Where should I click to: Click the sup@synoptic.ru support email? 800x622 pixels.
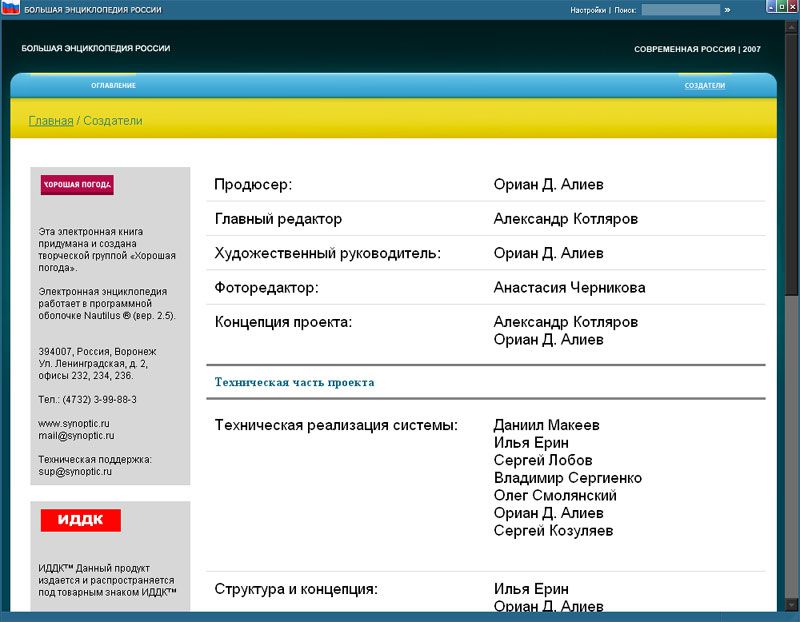[x=75, y=471]
